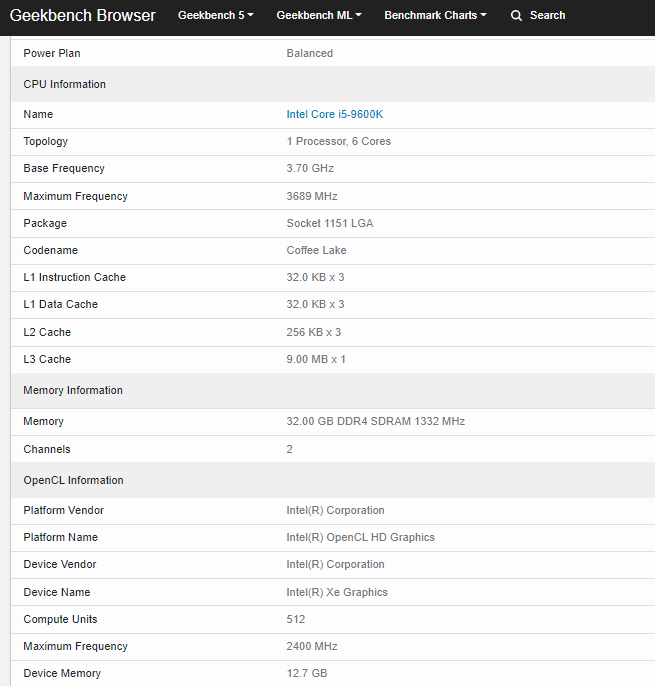Viewport: 655px width, 686px height.
Task: Select the Power Plan value Balanced
Action: coord(310,53)
